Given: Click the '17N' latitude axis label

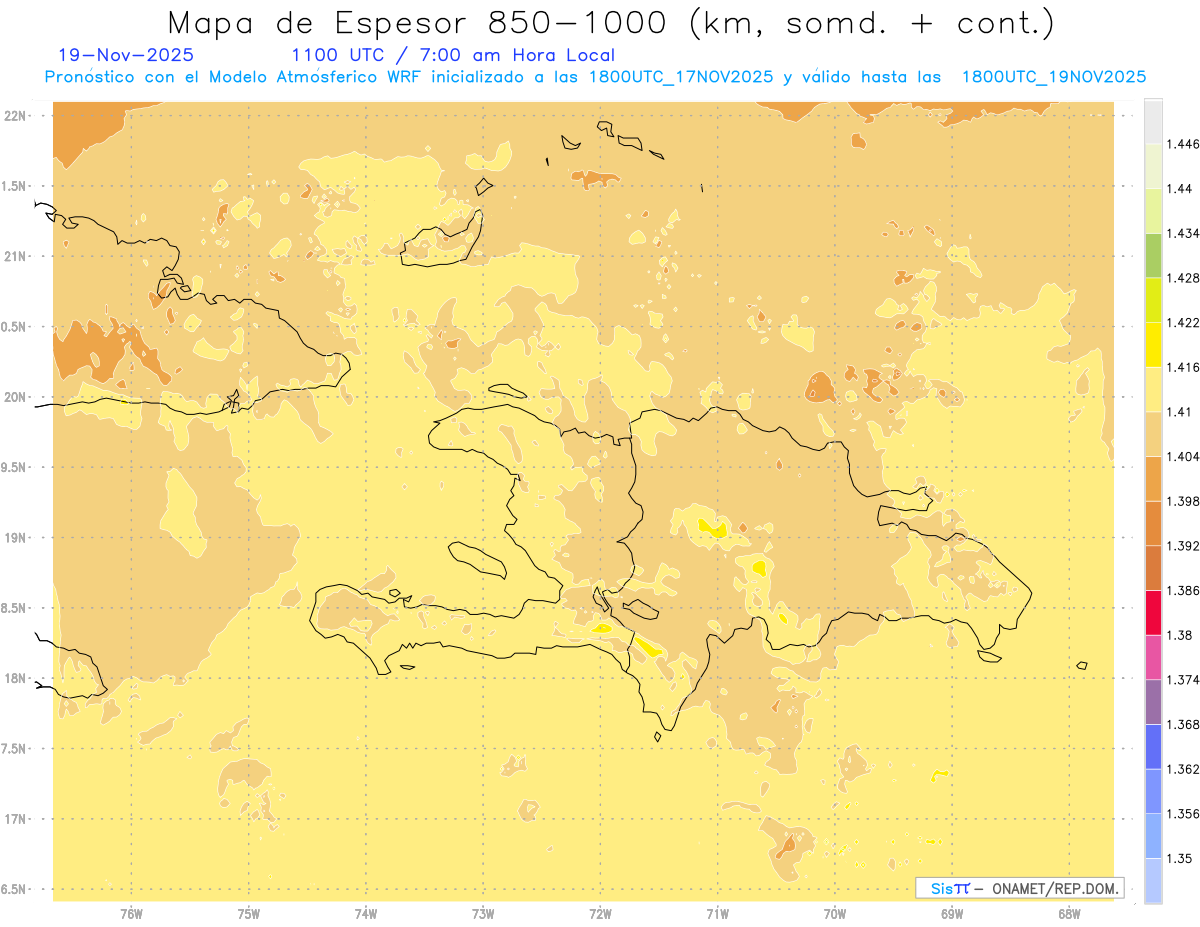Looking at the screenshot, I should point(14,819).
